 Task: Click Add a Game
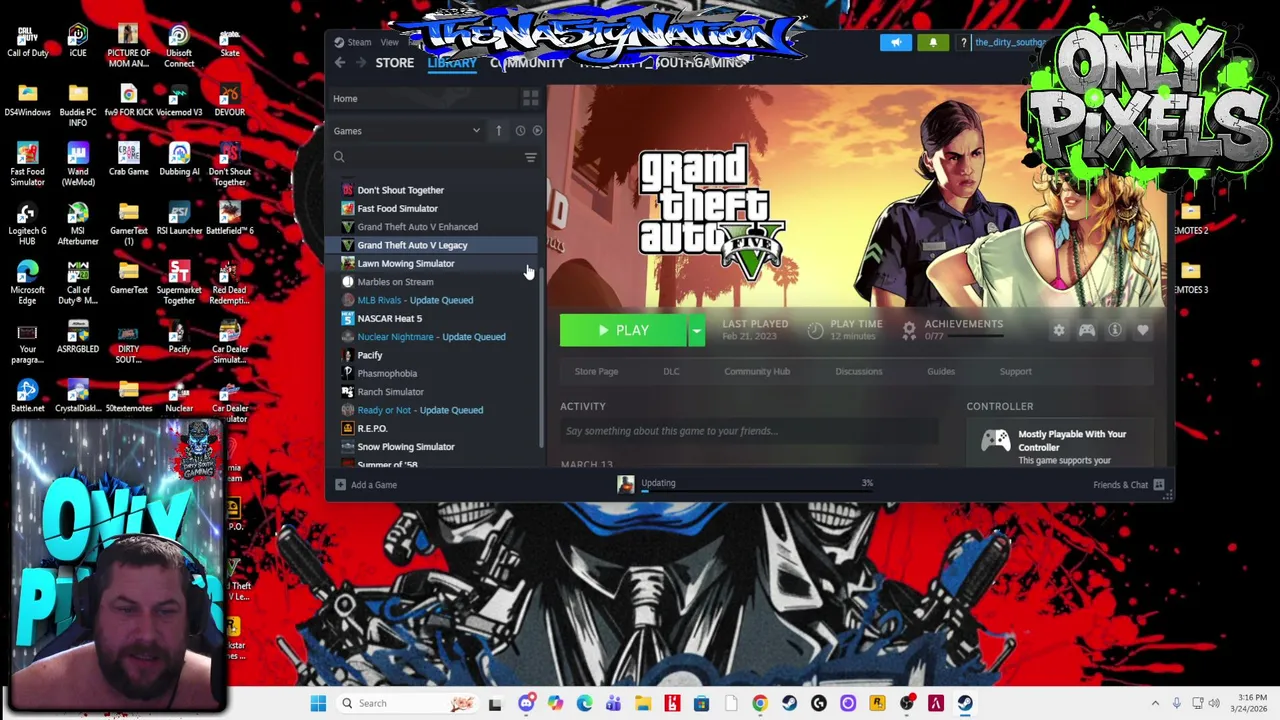(x=366, y=485)
